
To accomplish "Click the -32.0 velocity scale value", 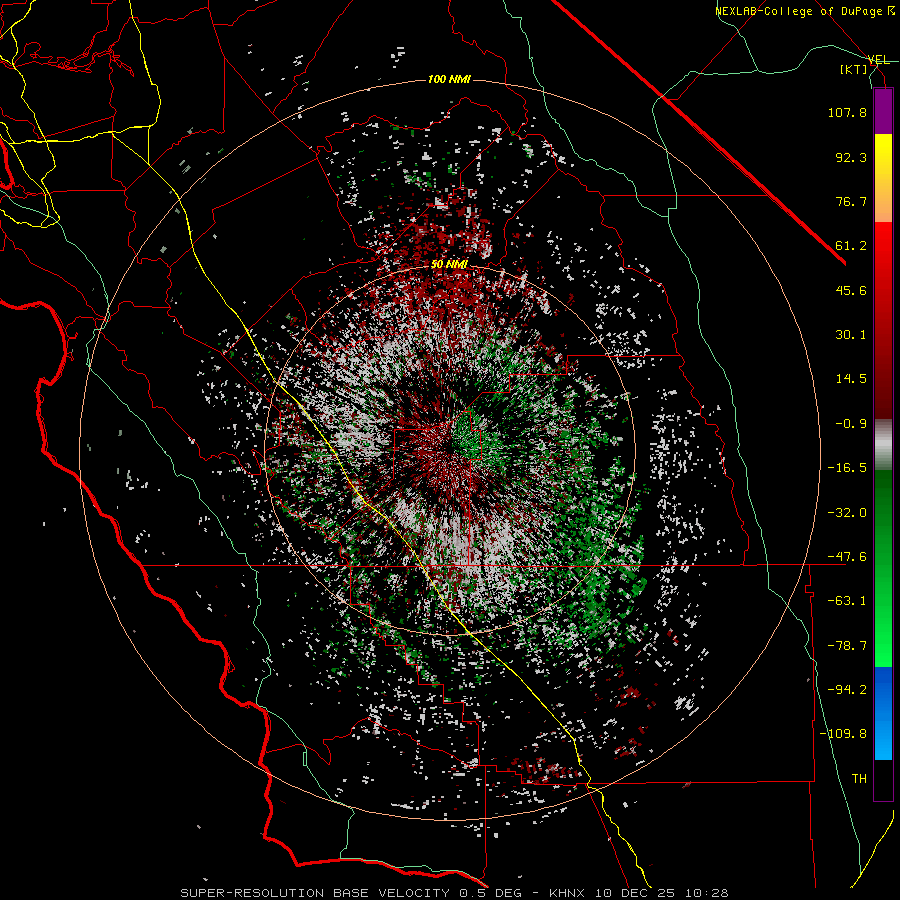I will coord(847,513).
